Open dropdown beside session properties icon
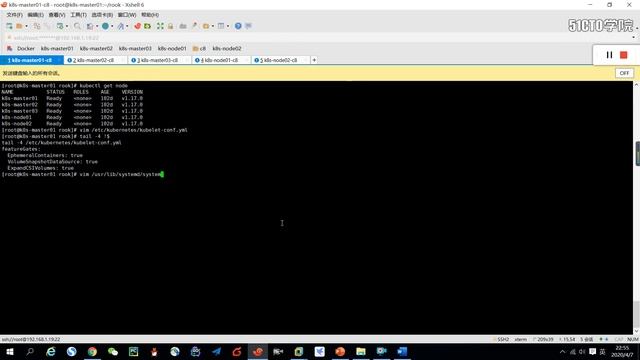Screen dimensions: 640x360 pyautogui.click(x=97, y=27)
